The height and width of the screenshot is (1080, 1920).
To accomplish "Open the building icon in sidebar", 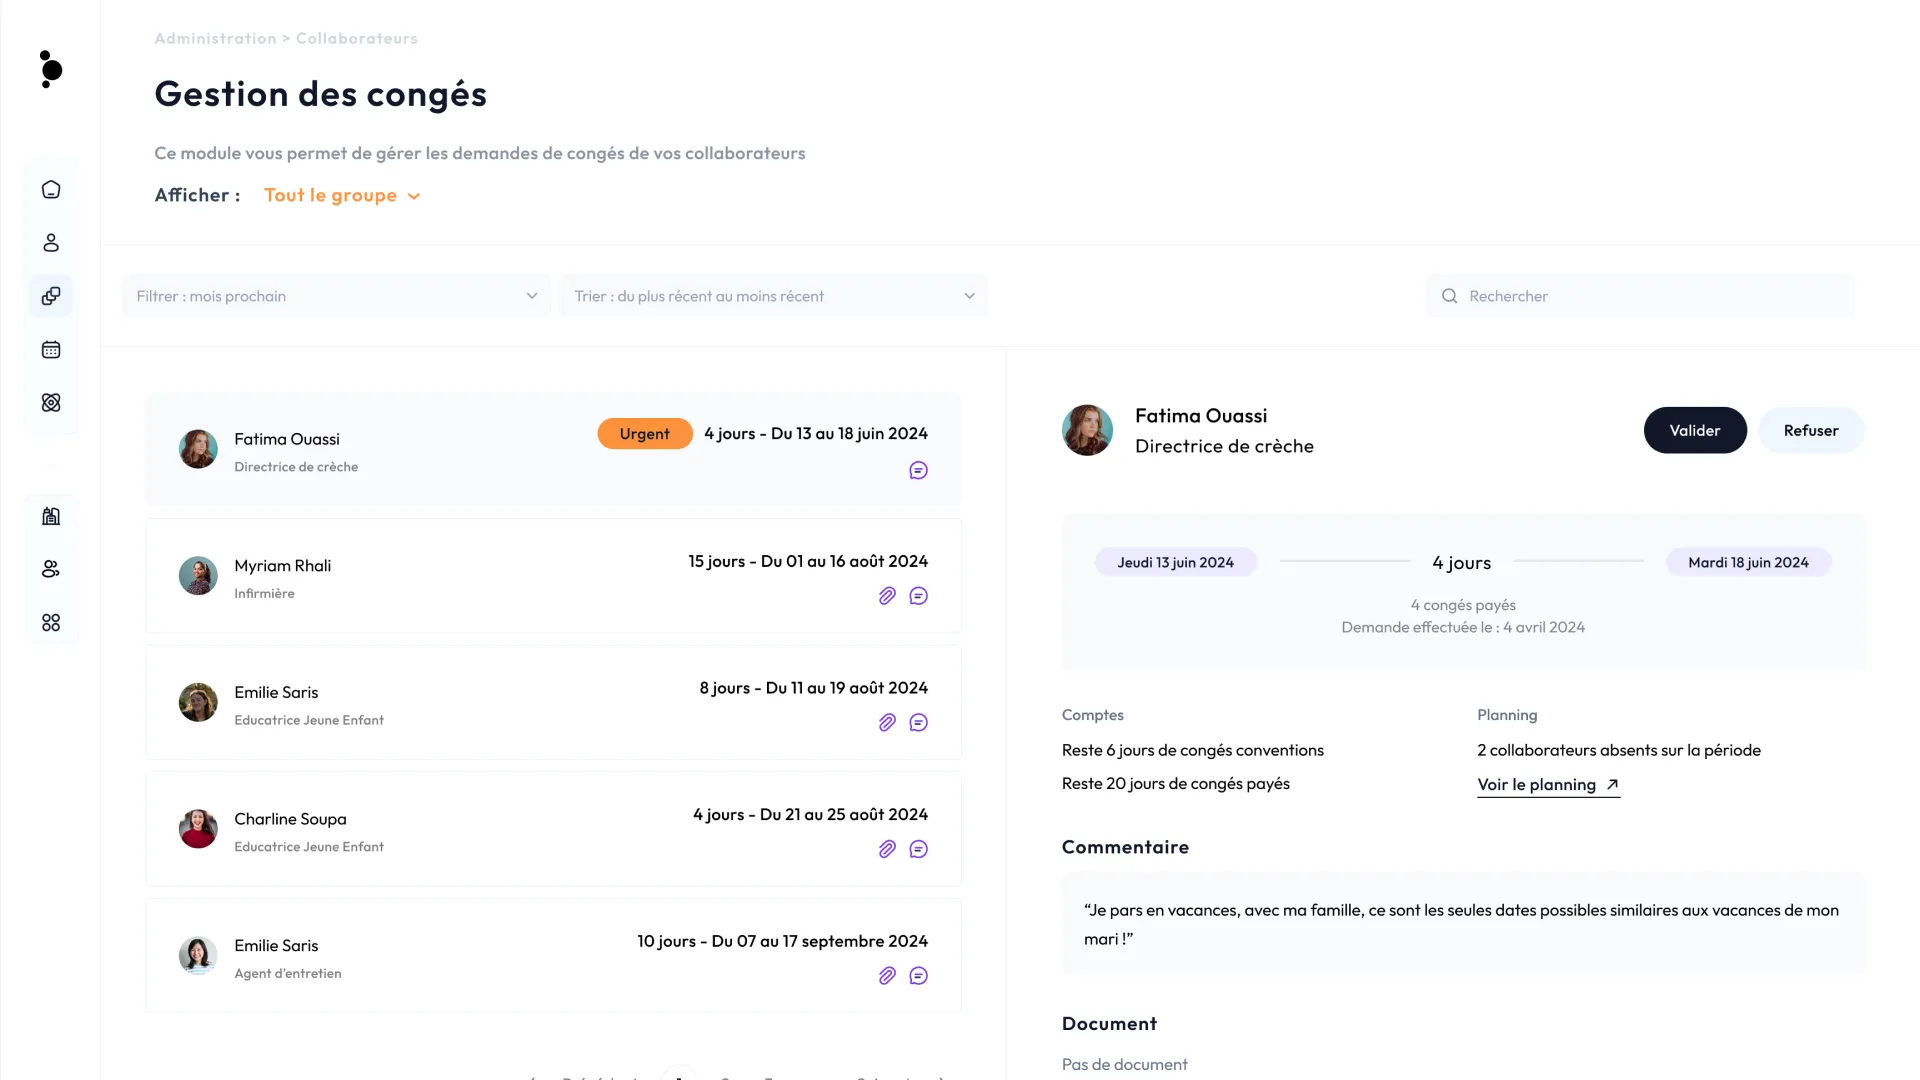I will (x=51, y=516).
